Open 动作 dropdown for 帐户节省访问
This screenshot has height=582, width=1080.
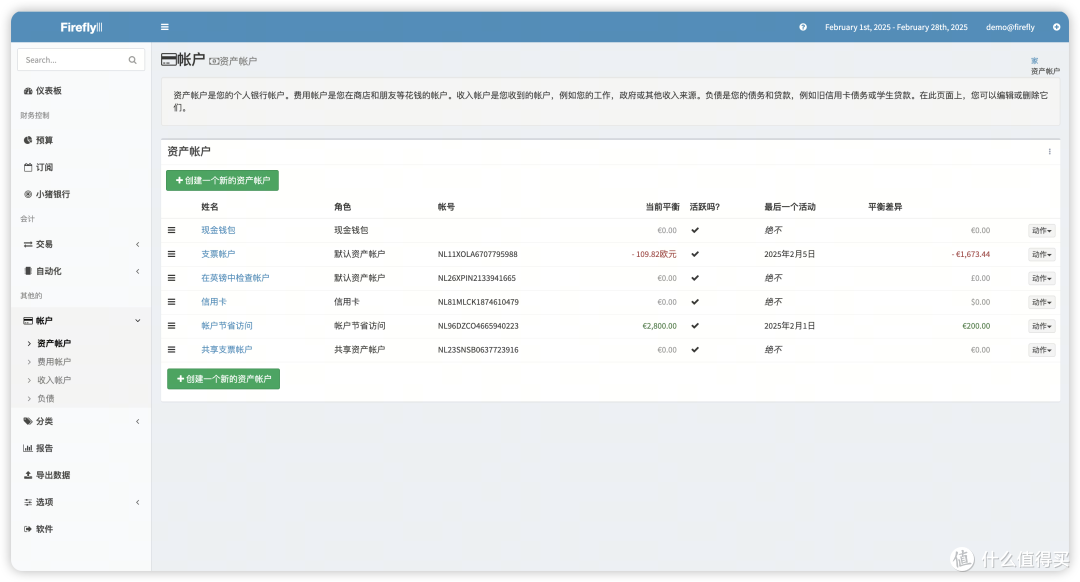pyautogui.click(x=1041, y=326)
